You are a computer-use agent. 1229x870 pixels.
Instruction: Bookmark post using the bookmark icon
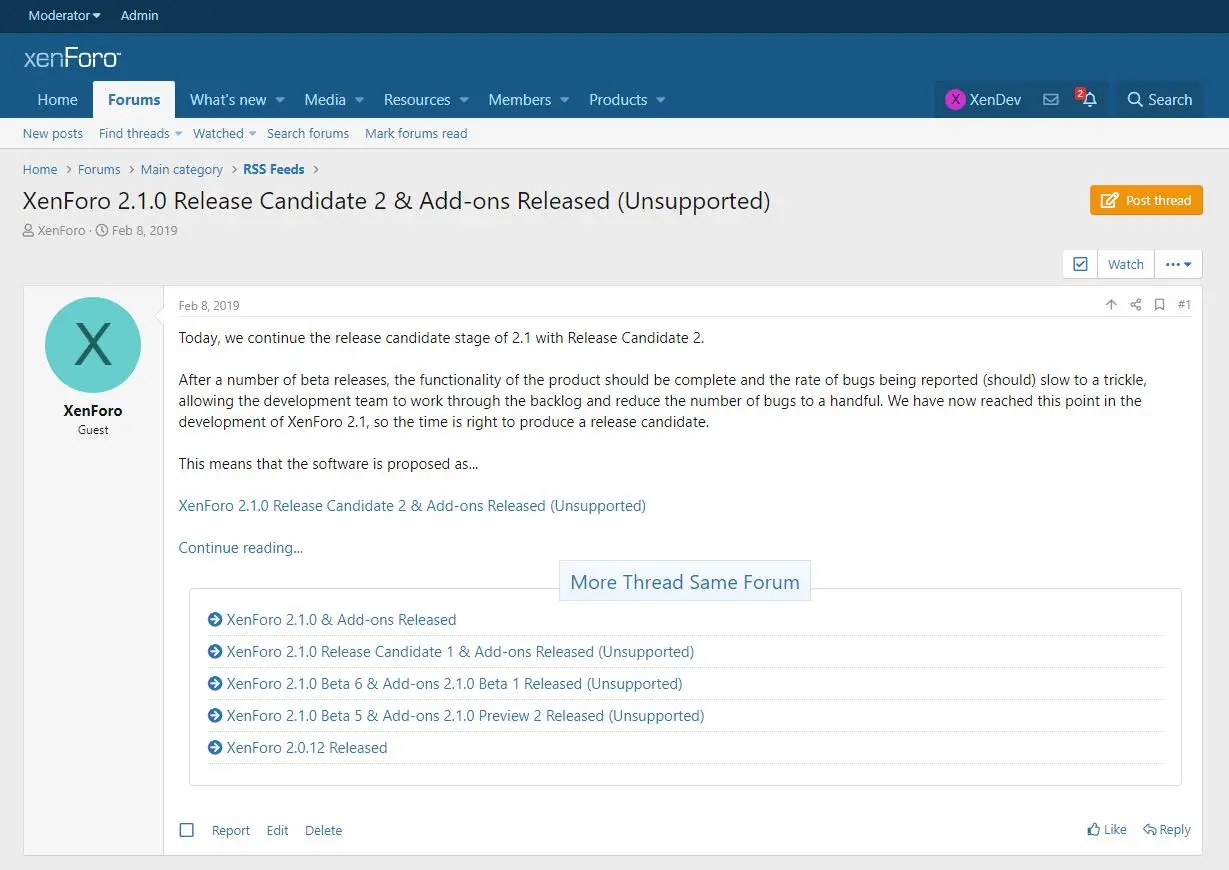tap(1159, 305)
